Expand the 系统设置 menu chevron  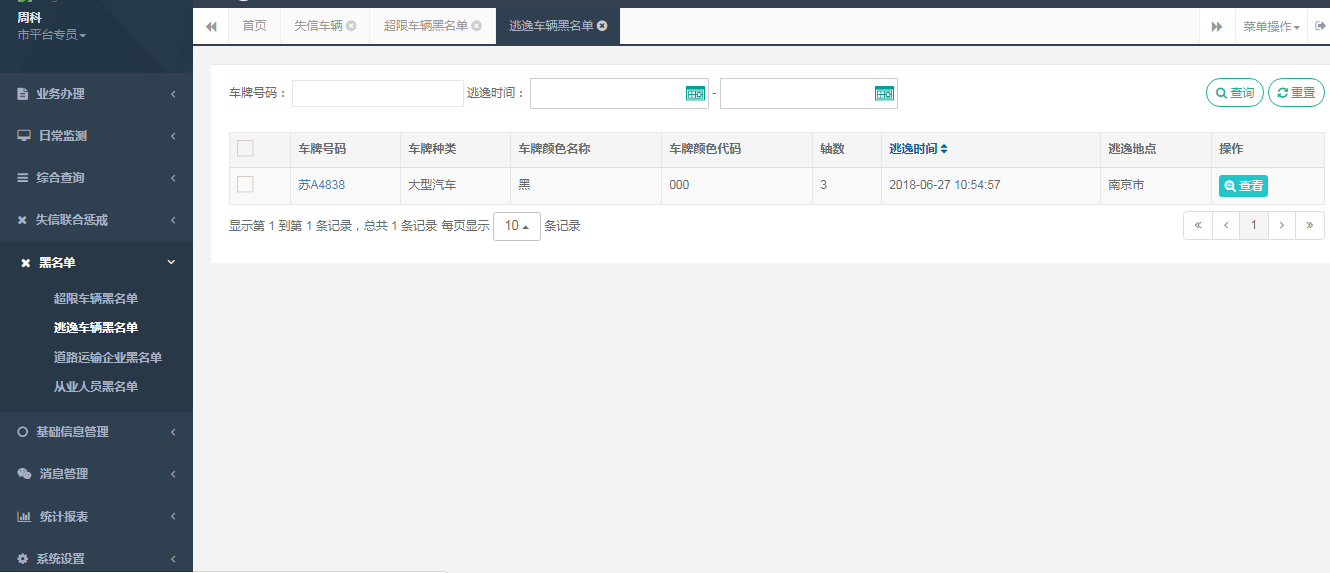coord(173,559)
